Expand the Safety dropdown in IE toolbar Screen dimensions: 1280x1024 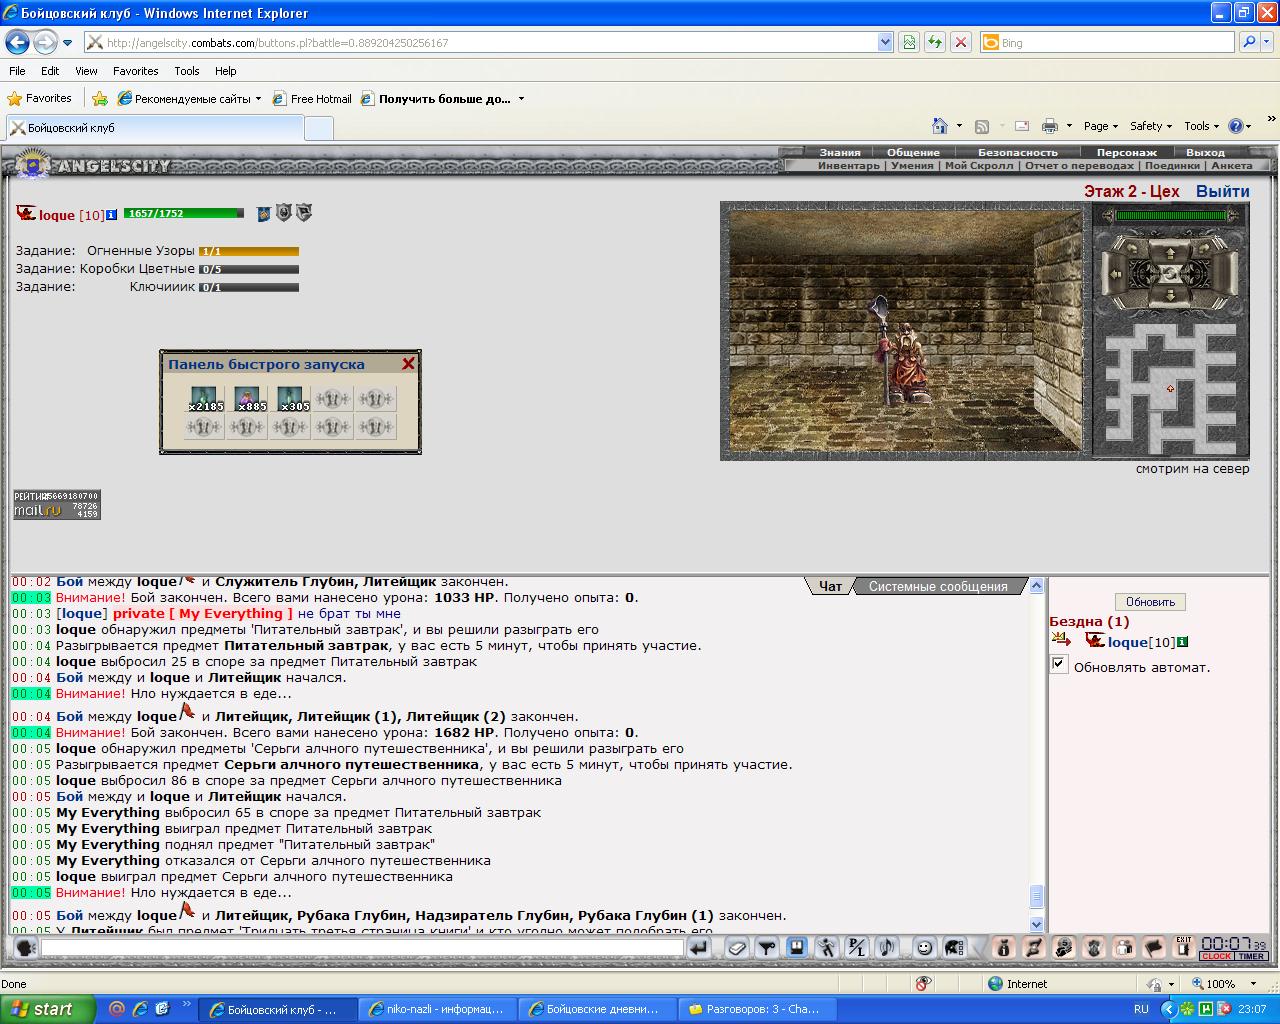[1151, 126]
